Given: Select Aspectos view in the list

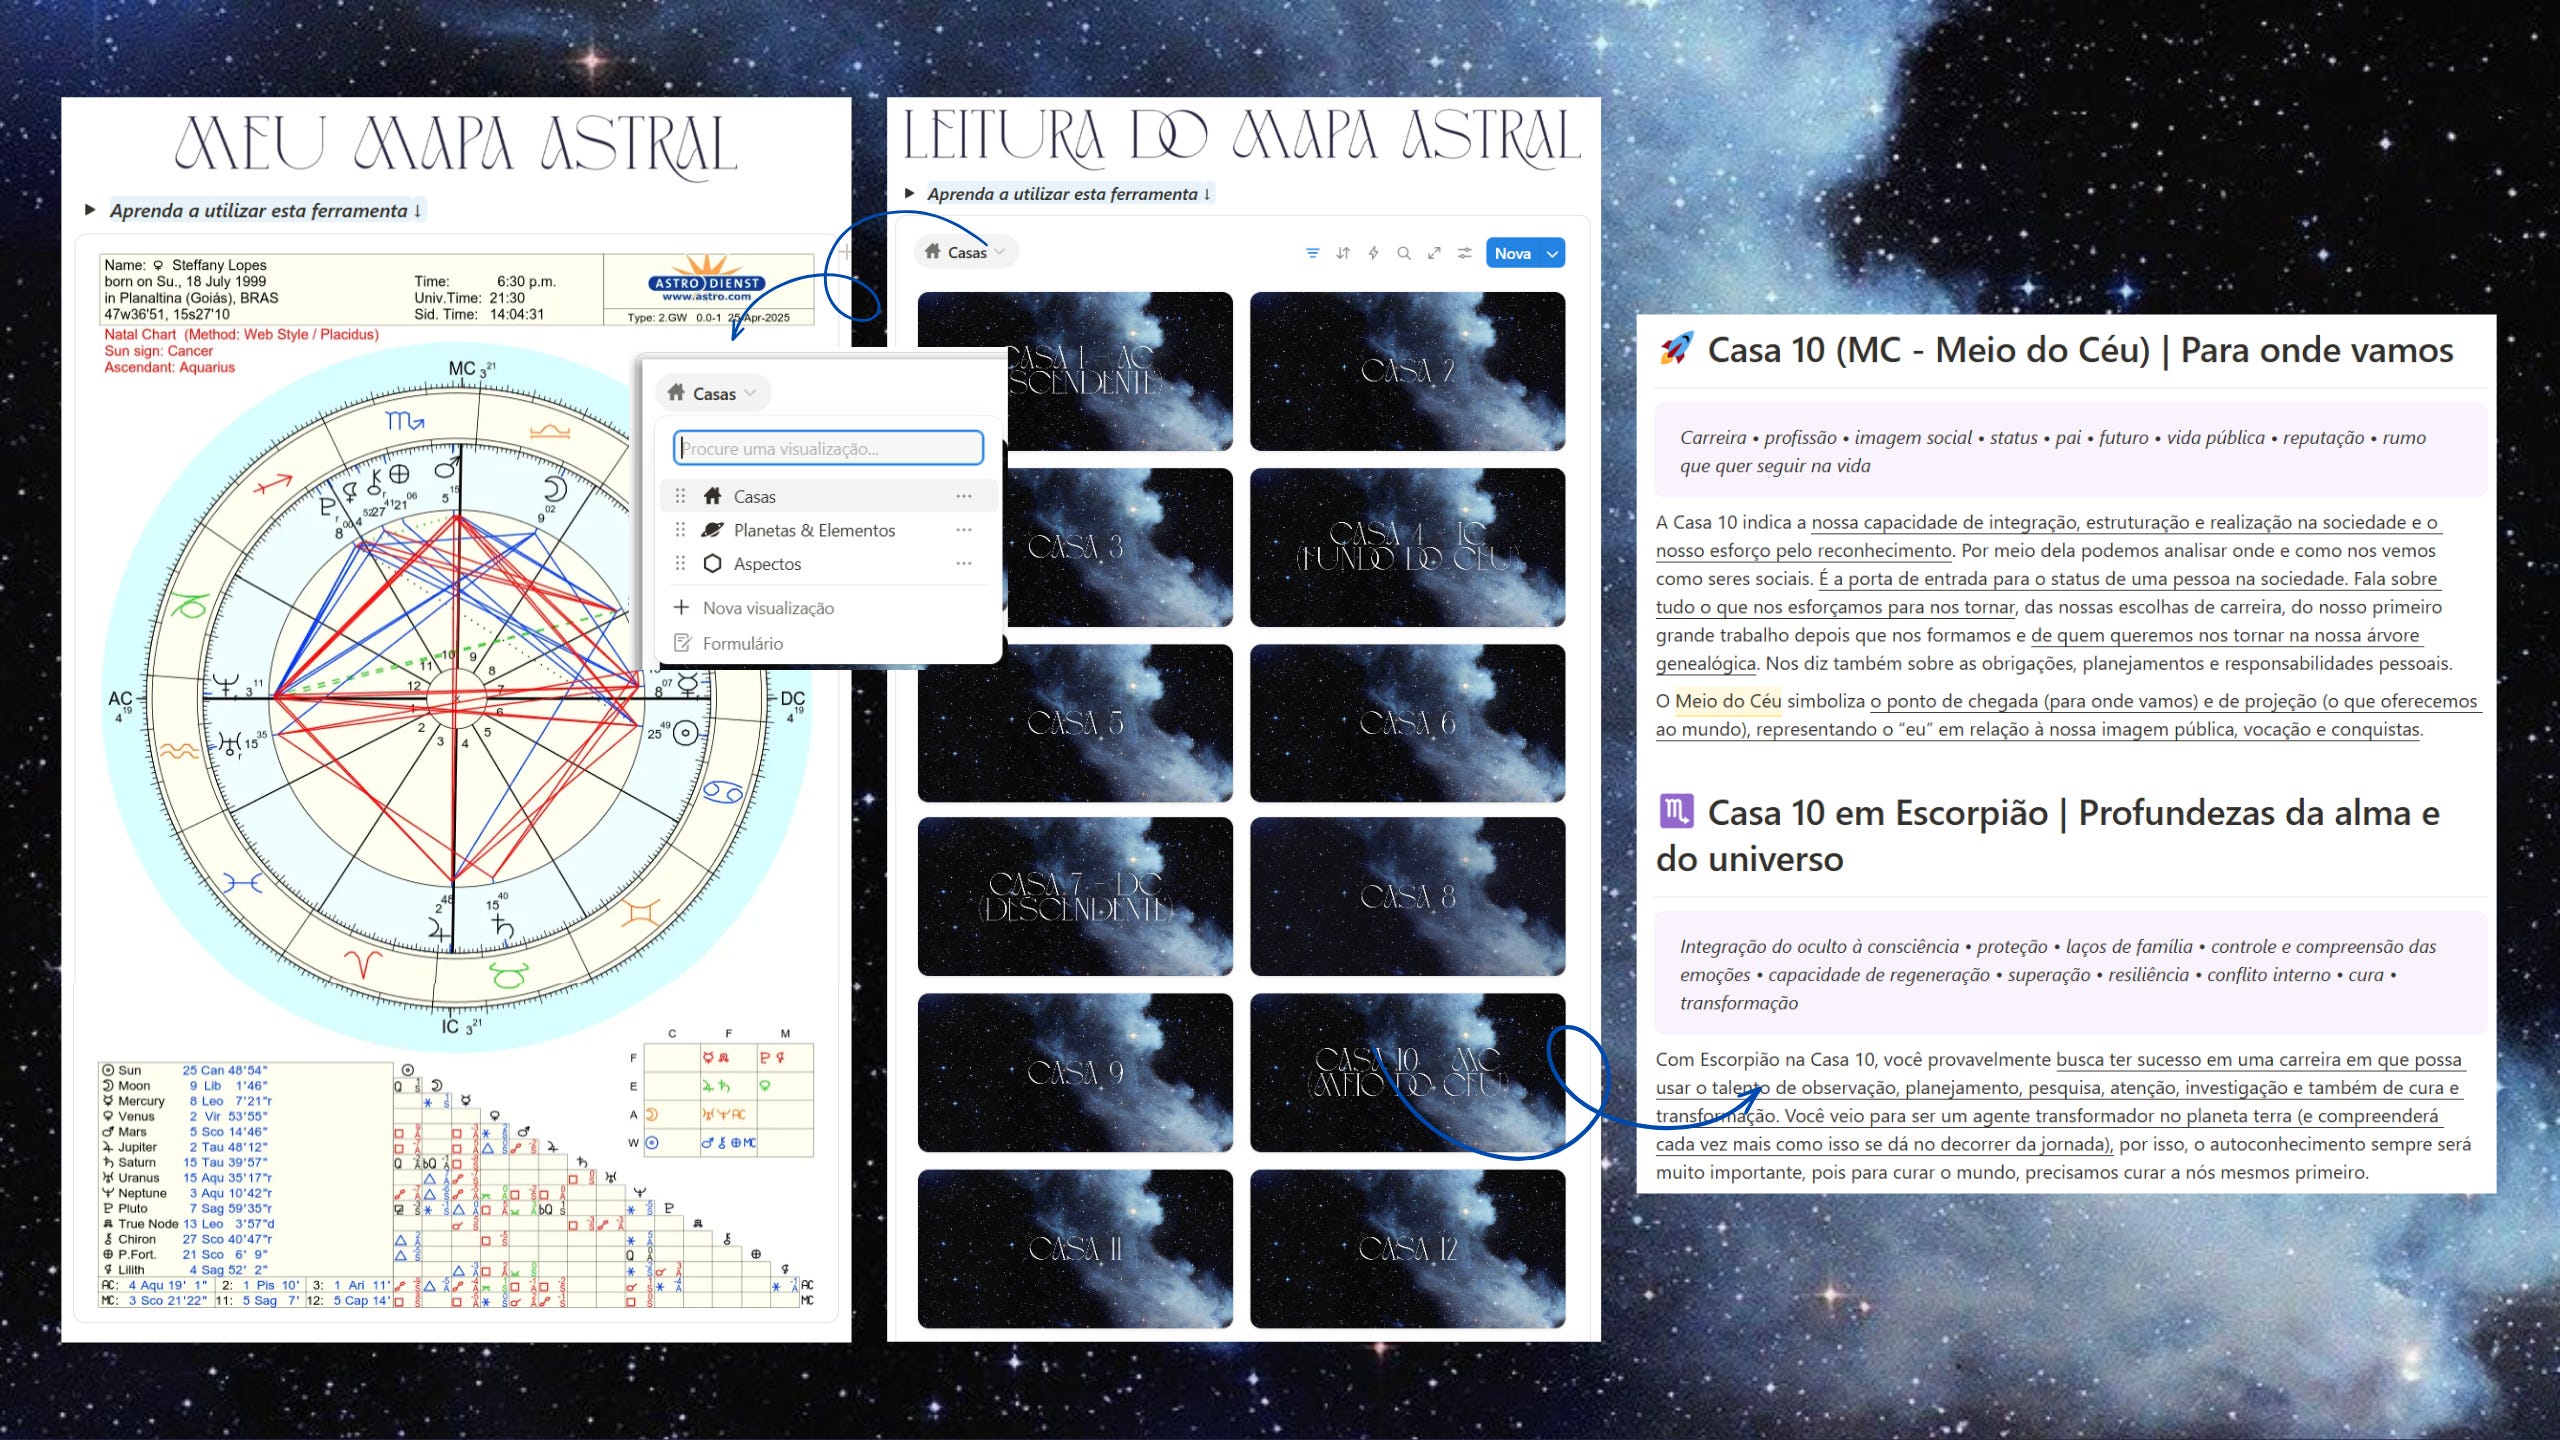Looking at the screenshot, I should point(767,564).
